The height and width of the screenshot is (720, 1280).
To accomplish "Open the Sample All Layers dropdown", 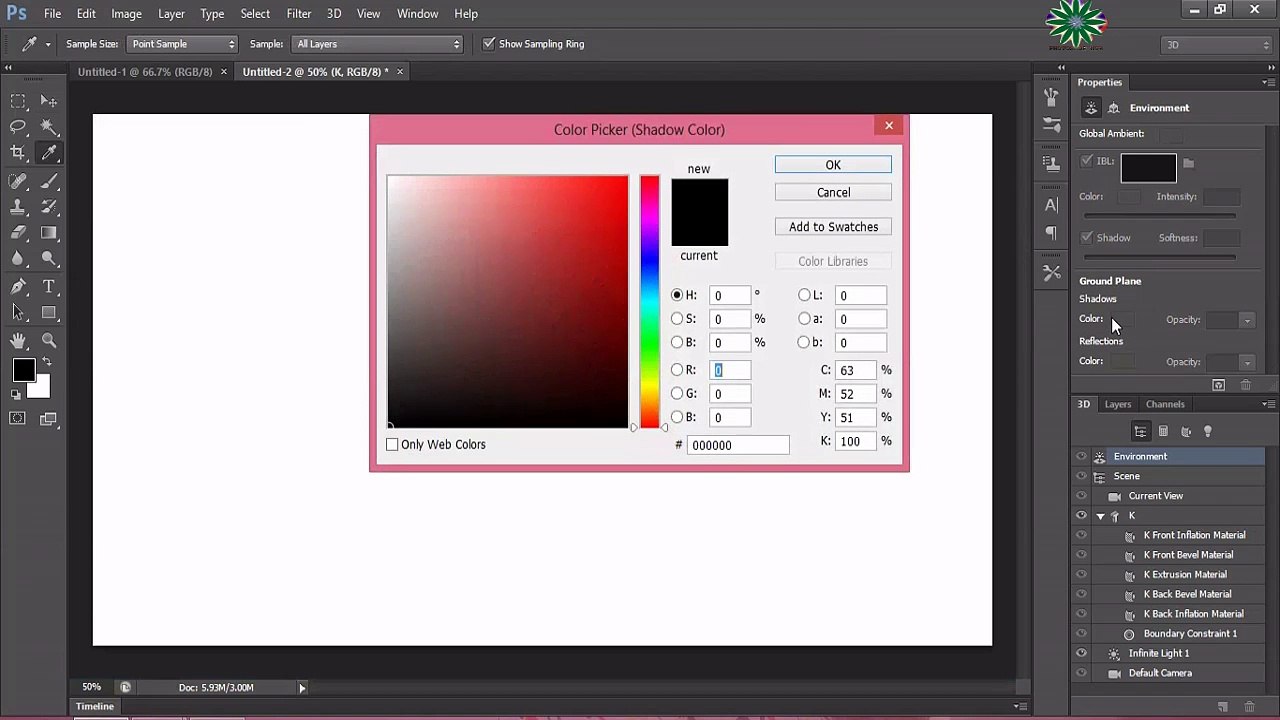I will pos(378,44).
